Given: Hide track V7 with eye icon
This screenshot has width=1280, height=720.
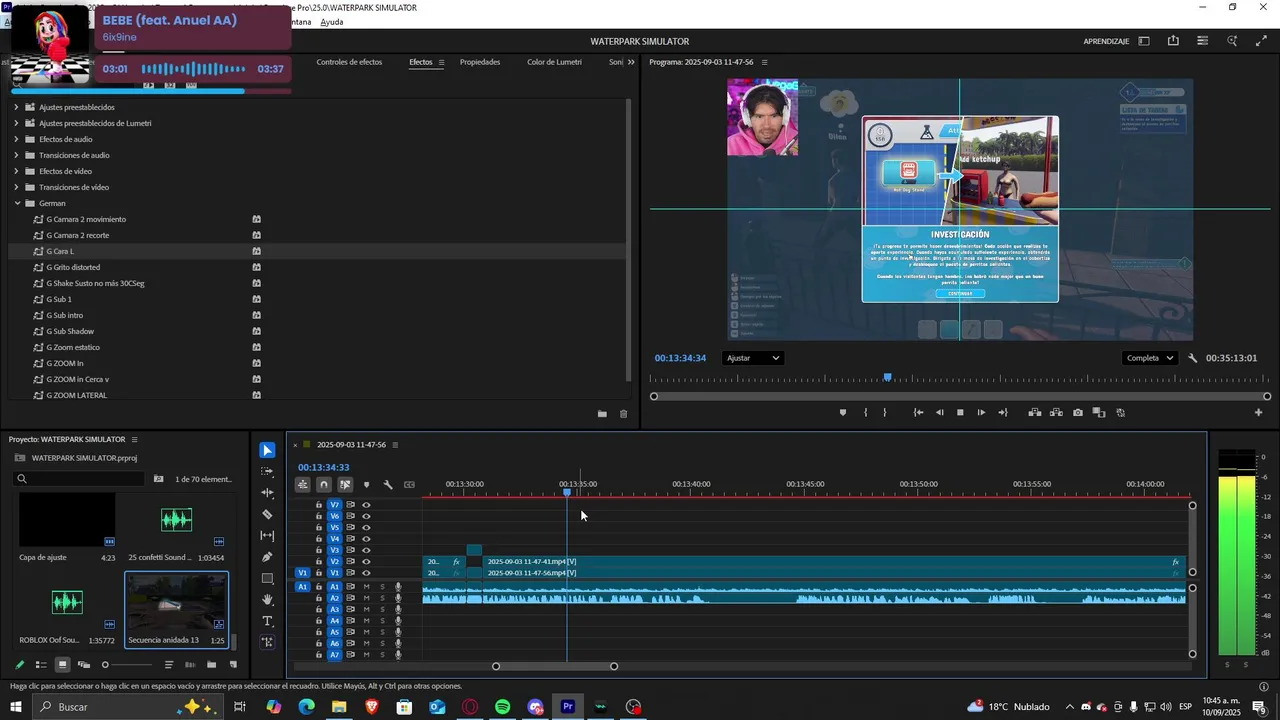Looking at the screenshot, I should 366,505.
